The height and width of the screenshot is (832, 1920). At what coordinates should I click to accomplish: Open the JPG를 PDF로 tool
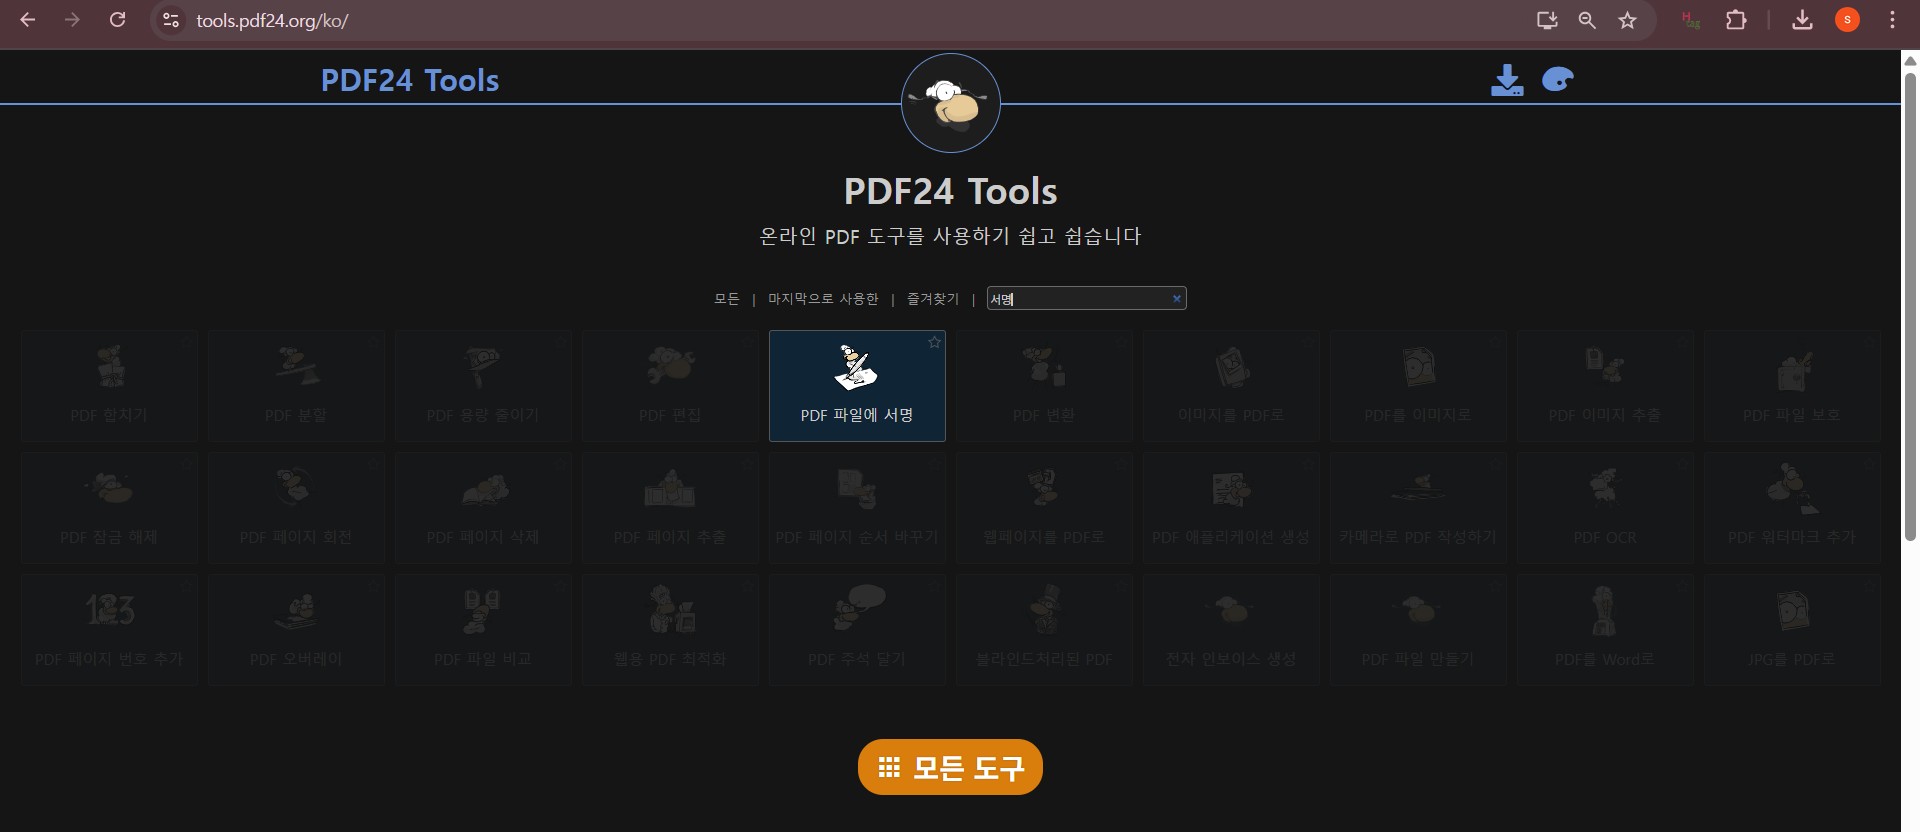[x=1792, y=630]
